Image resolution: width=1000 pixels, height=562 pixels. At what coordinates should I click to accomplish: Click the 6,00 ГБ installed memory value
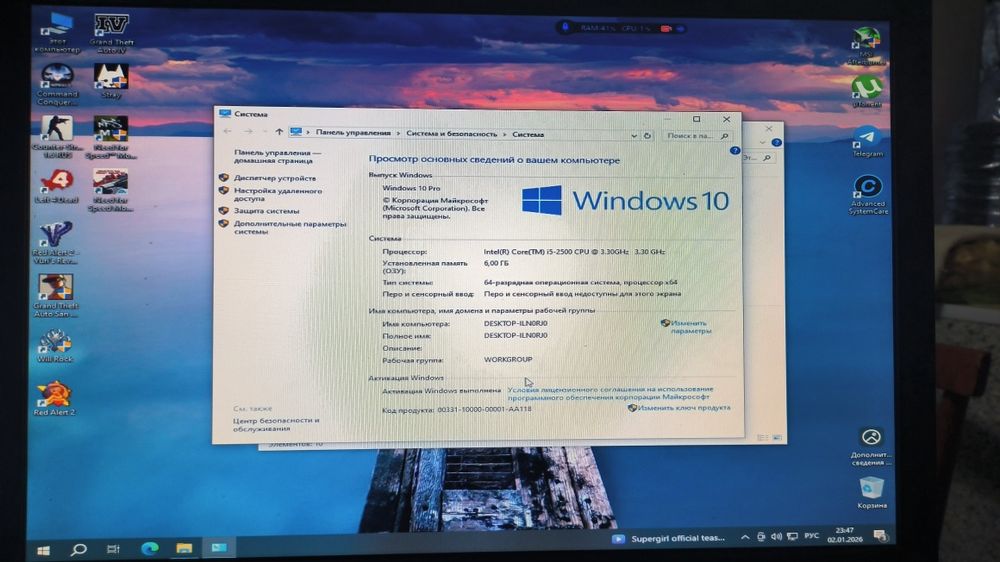point(496,263)
